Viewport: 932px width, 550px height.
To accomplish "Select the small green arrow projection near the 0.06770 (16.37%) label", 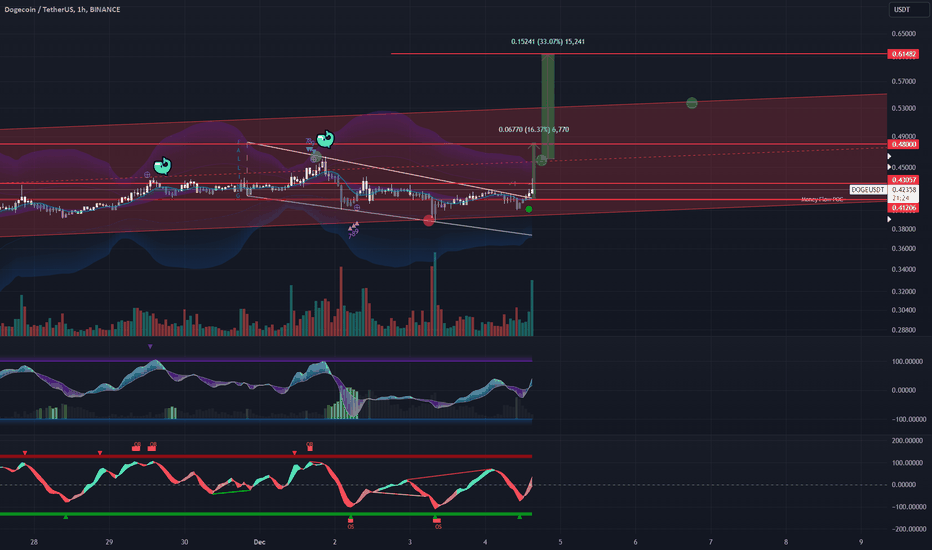I will click(x=534, y=169).
